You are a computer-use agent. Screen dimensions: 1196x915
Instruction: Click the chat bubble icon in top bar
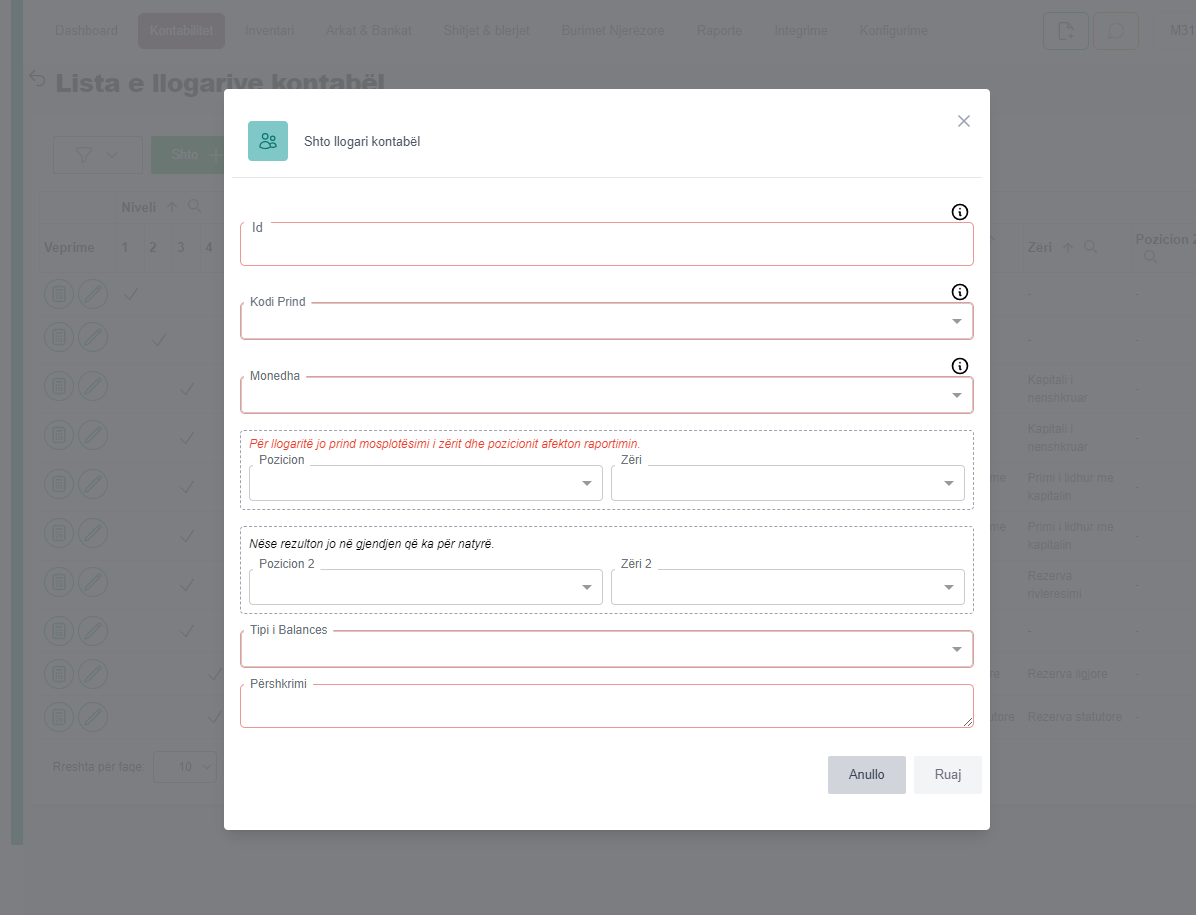[1116, 31]
